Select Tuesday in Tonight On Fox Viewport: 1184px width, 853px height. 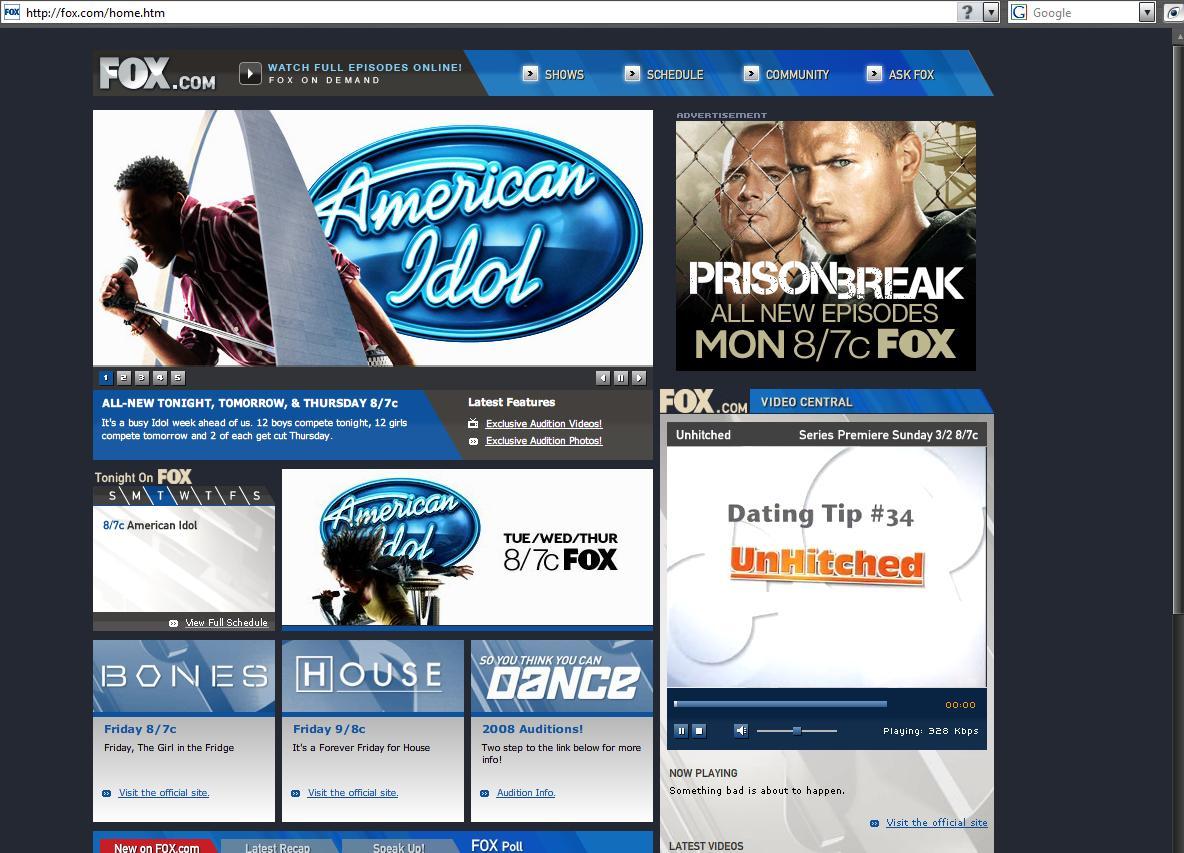click(160, 496)
